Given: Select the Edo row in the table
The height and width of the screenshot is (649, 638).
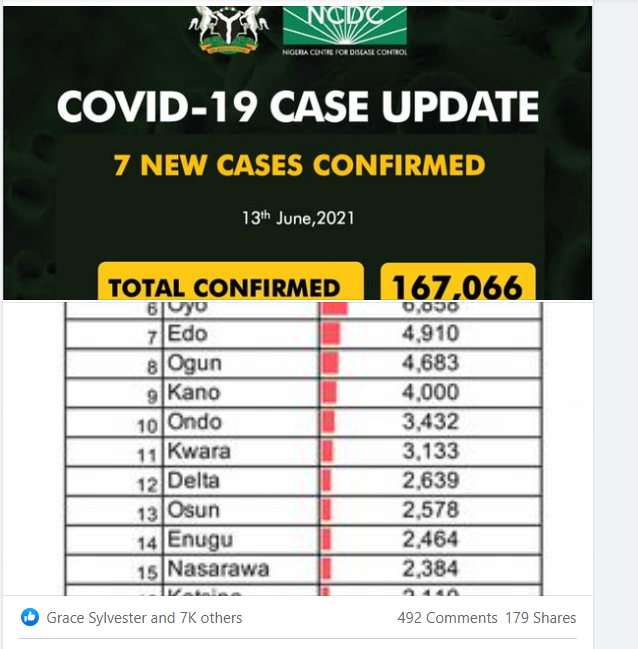Looking at the screenshot, I should [303, 334].
